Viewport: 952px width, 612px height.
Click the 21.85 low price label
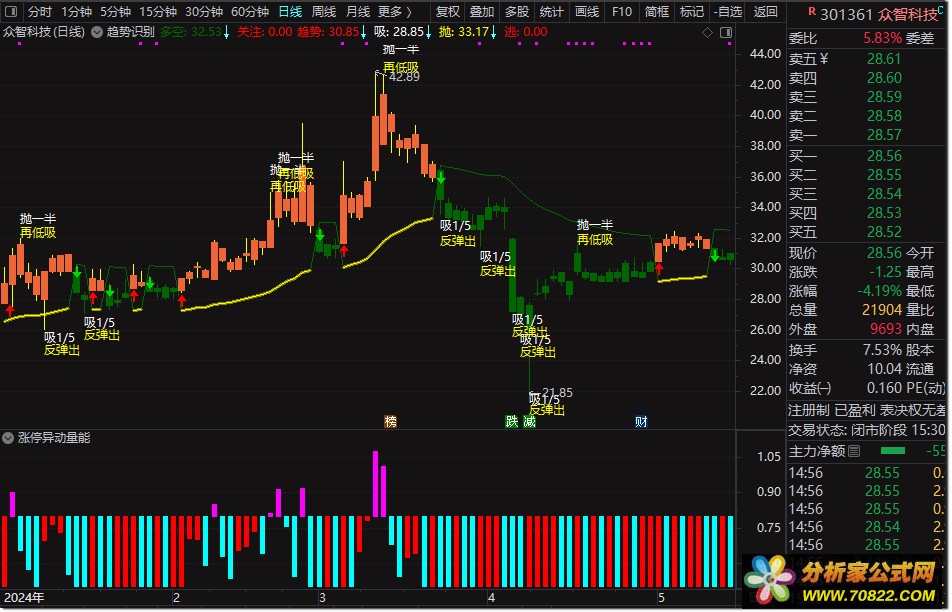[557, 392]
